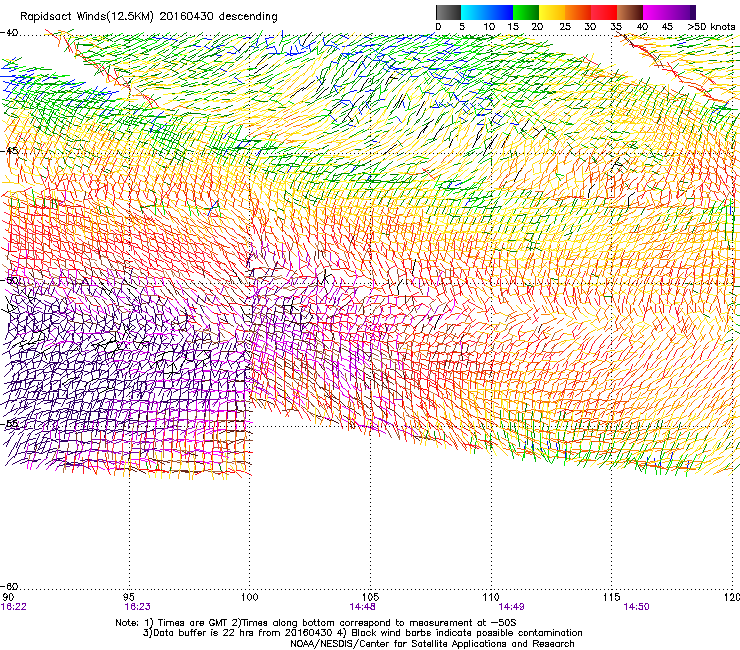Click the legend scale label '5'
Viewport: 740px width, 650px height.
462,27
